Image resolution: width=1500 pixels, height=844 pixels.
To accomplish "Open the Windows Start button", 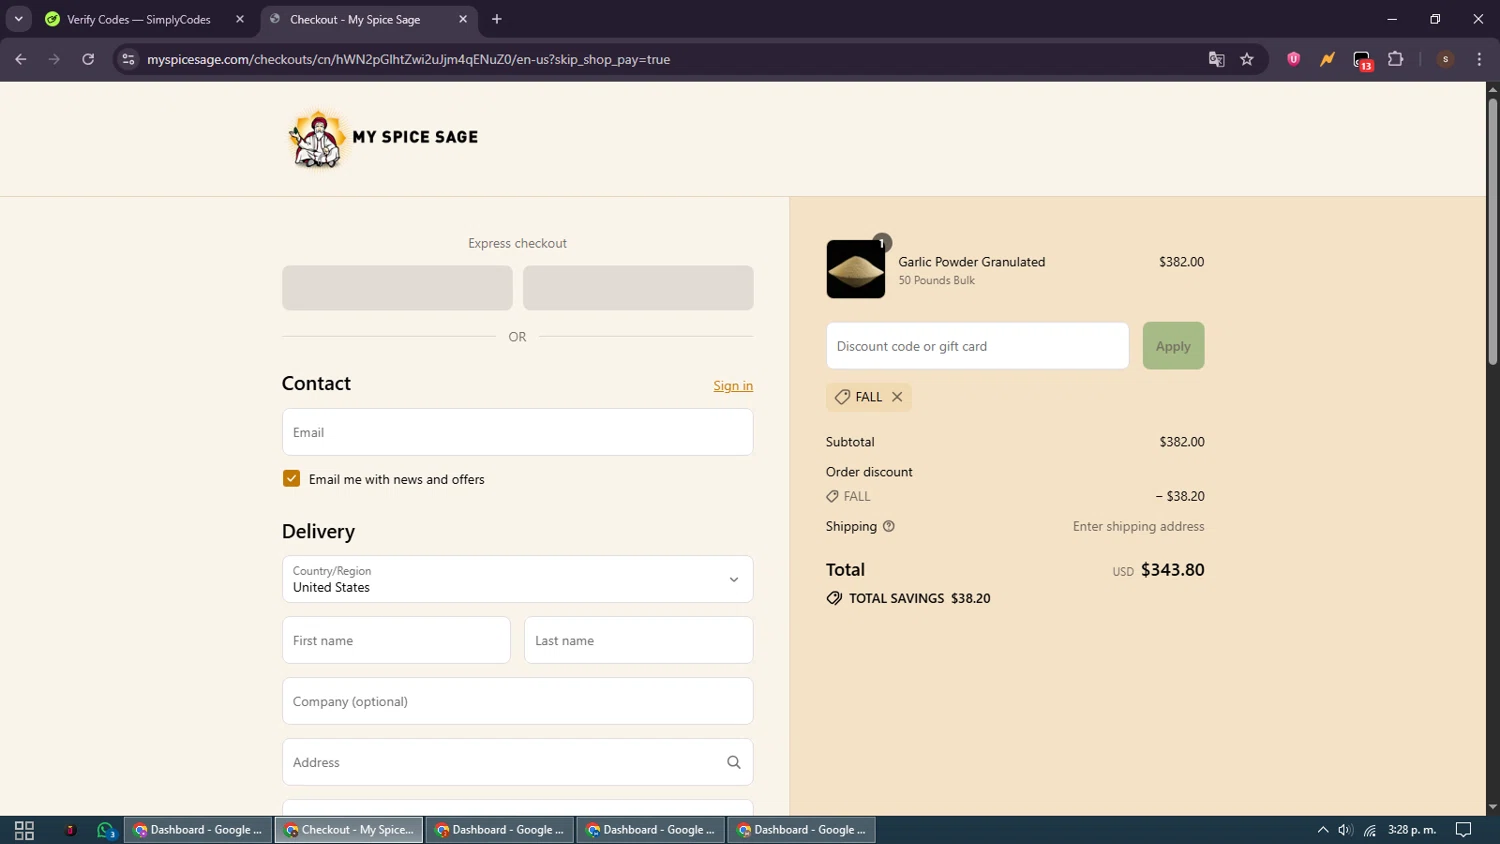I will (x=24, y=830).
